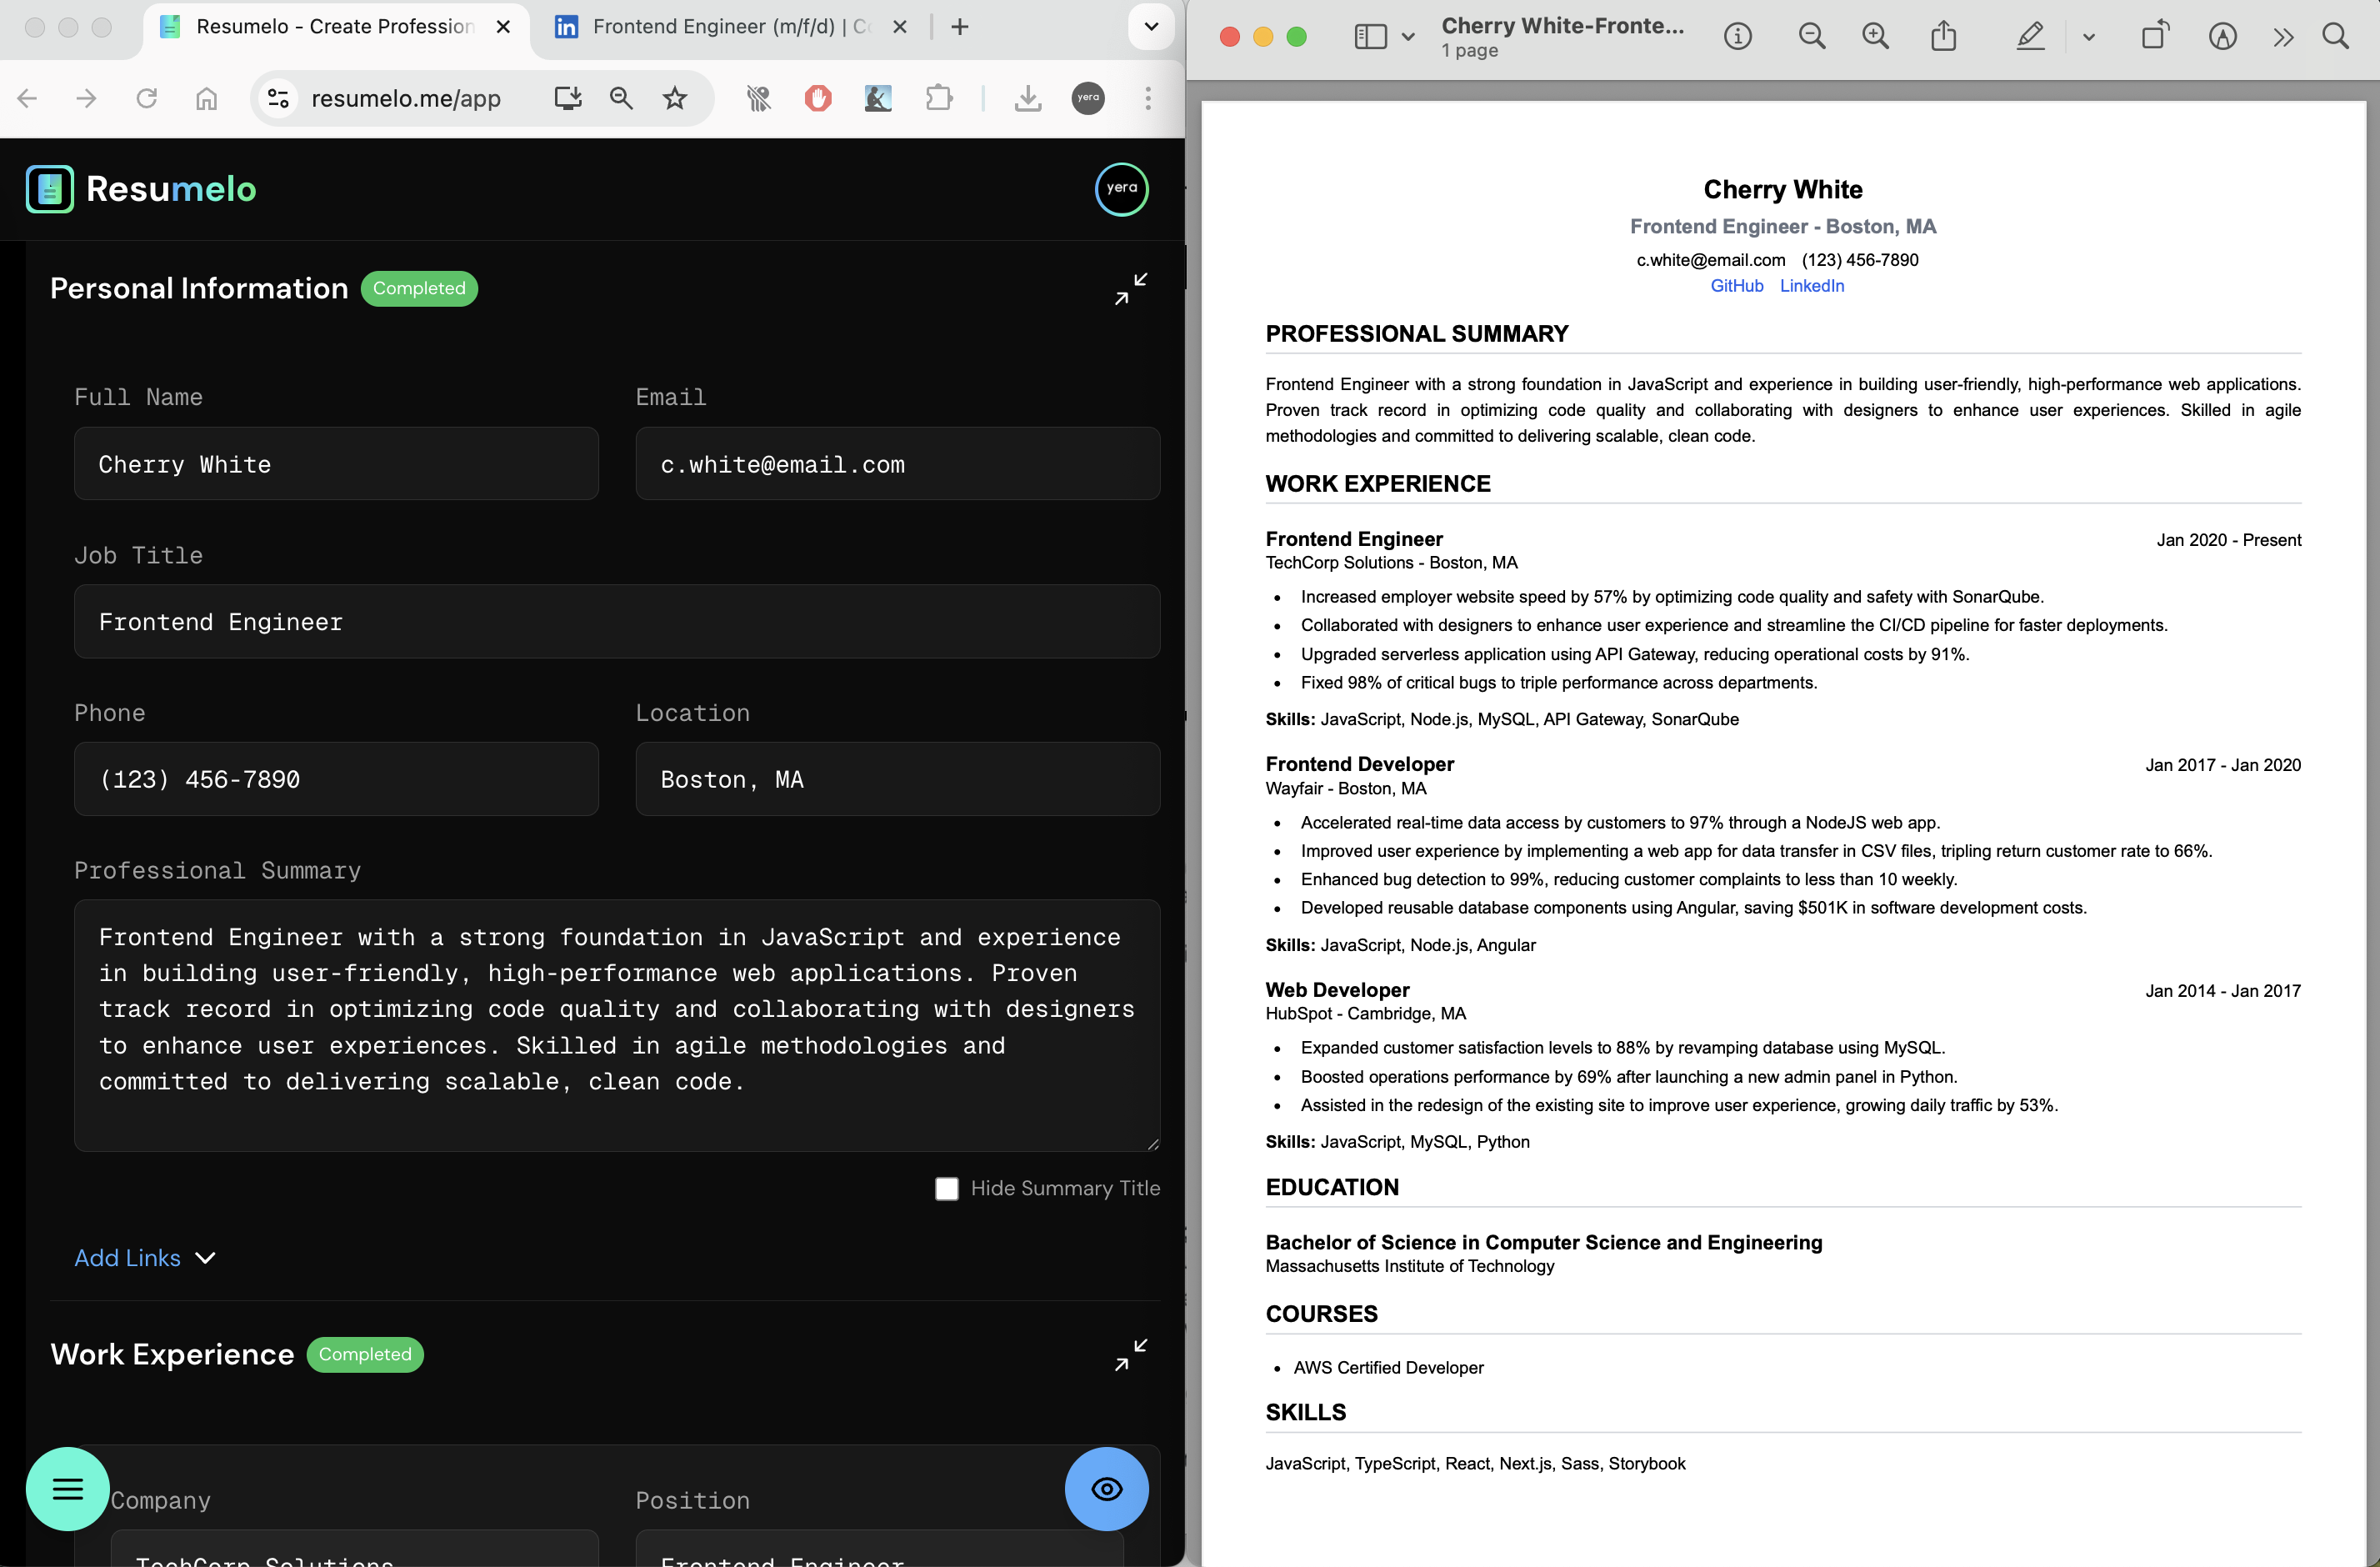Check the Hide Summary Title checkbox
Image resolution: width=2380 pixels, height=1567 pixels.
click(x=946, y=1188)
